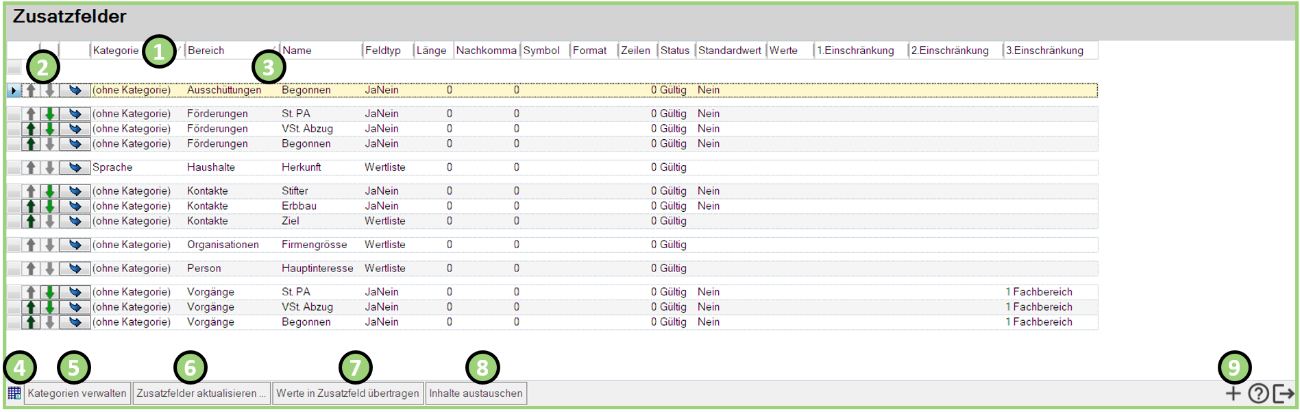Select the row selector of Ausschüttungen Begonnen row
This screenshot has width=1300, height=412.
[x=14, y=90]
